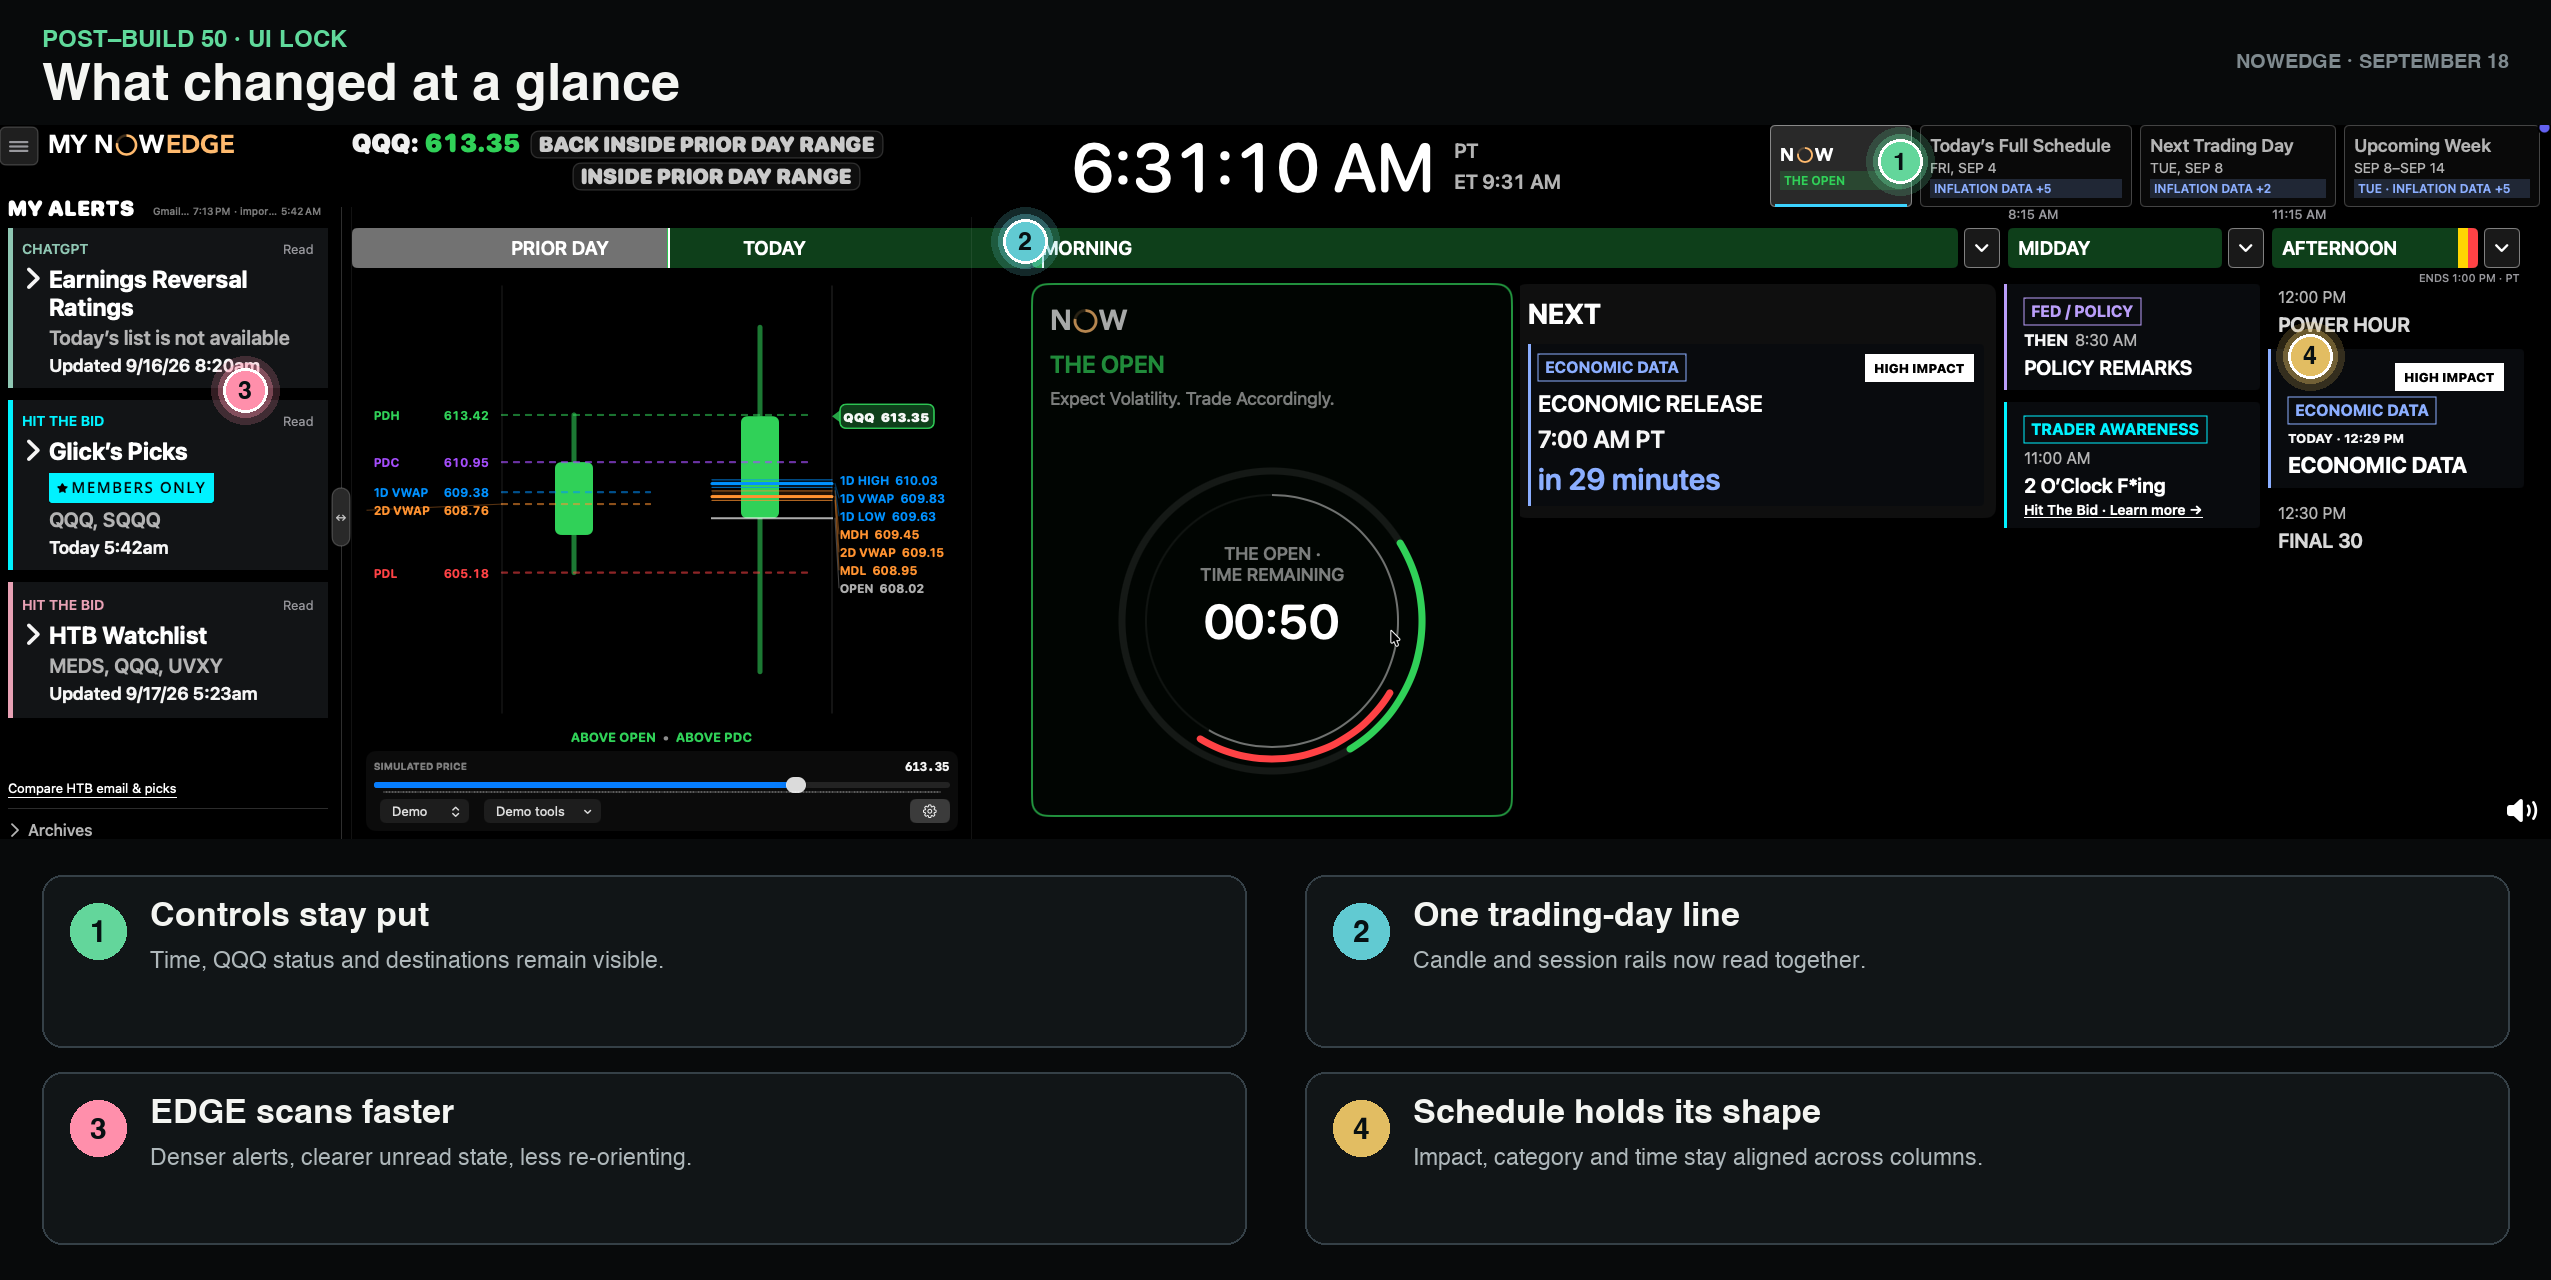Open the simulated price settings gear
Screen dimensions: 2551x1280
coord(929,811)
